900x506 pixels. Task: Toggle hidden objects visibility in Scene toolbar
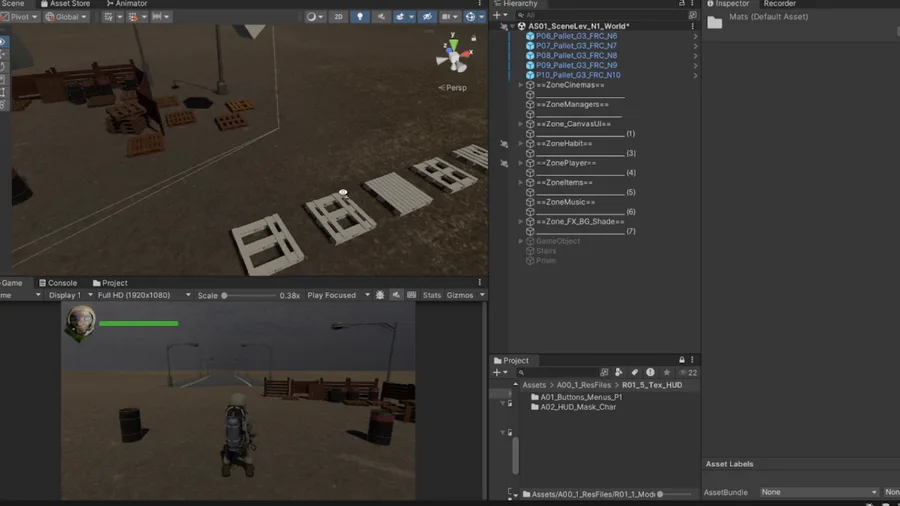point(427,17)
